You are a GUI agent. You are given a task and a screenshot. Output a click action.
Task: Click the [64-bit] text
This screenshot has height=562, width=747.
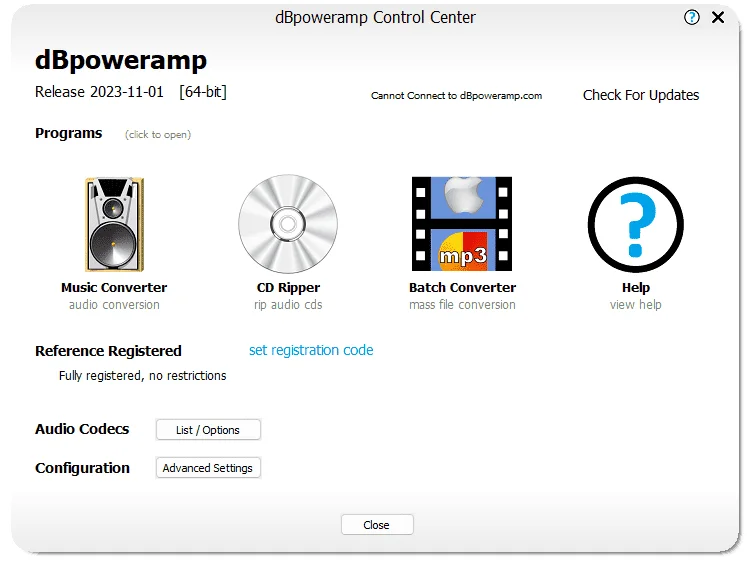[x=203, y=91]
